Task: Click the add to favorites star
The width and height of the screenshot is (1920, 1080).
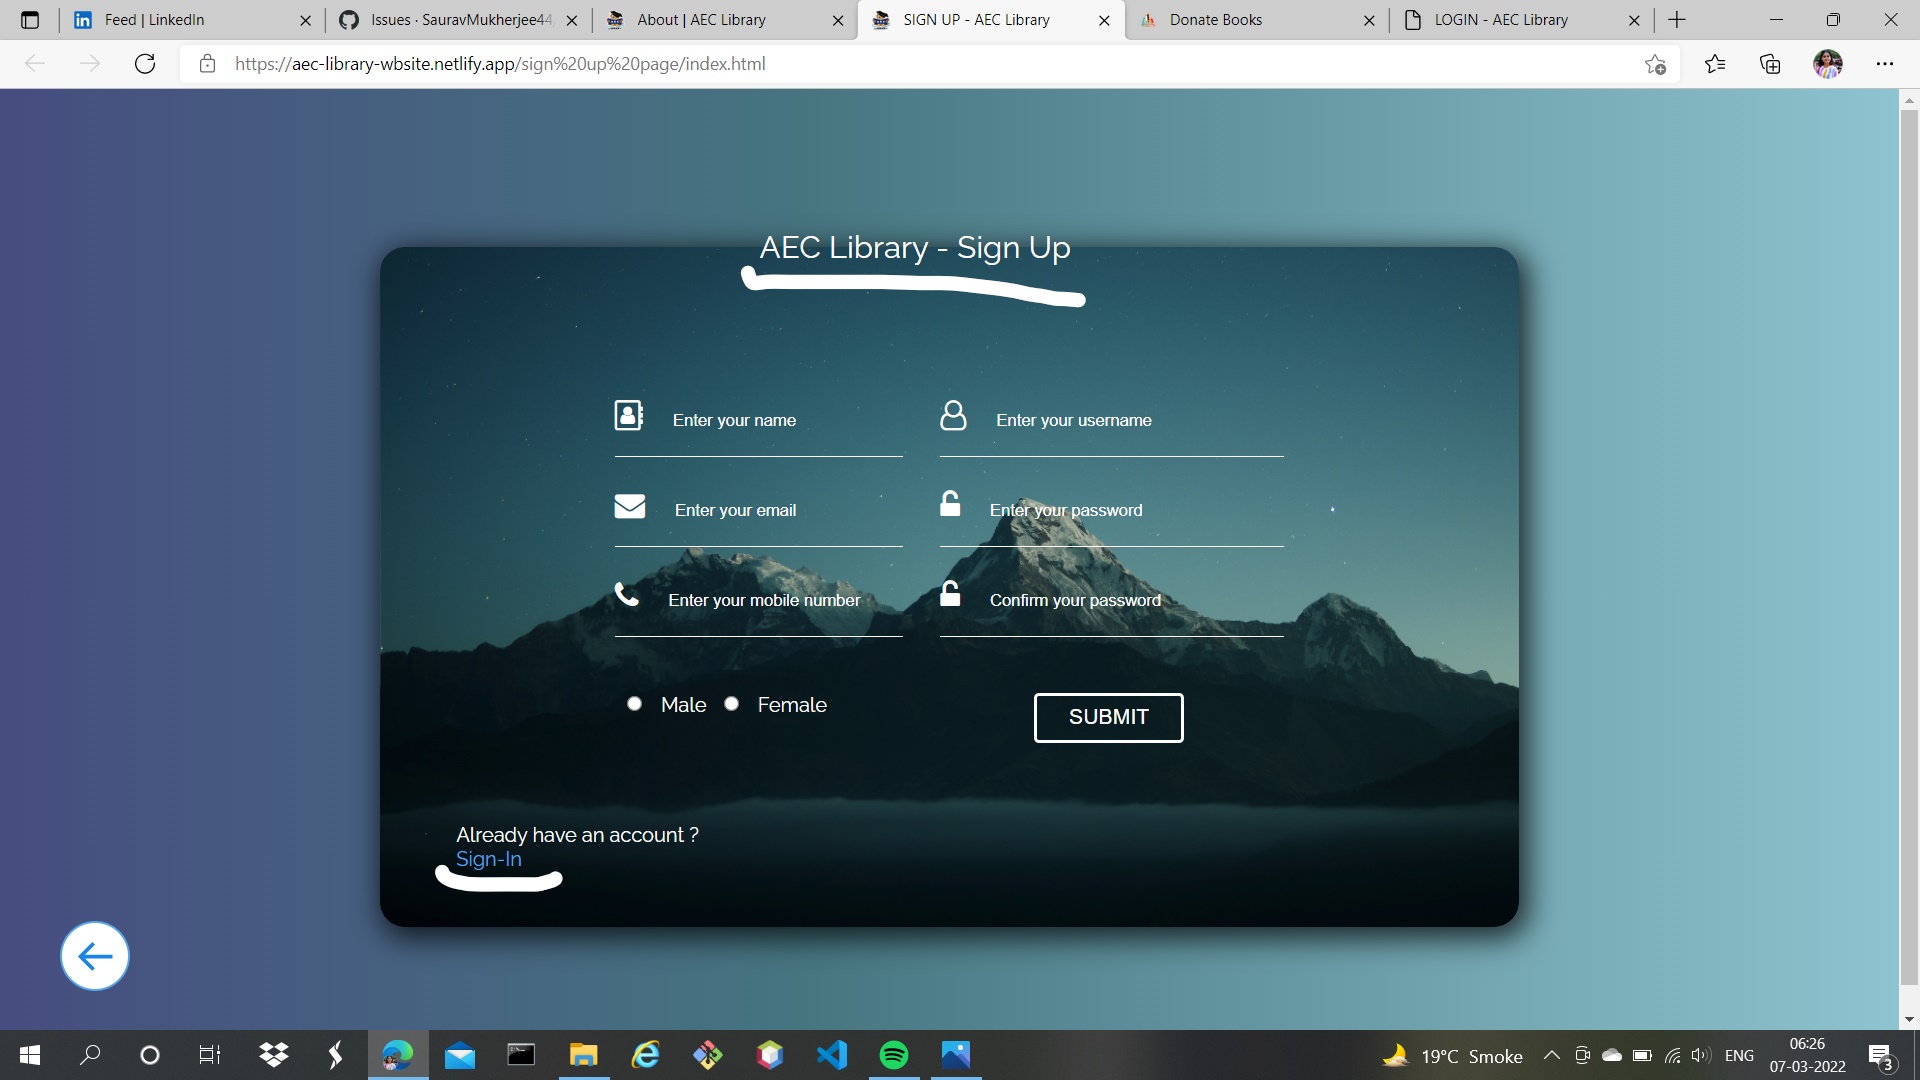Action: point(1656,64)
